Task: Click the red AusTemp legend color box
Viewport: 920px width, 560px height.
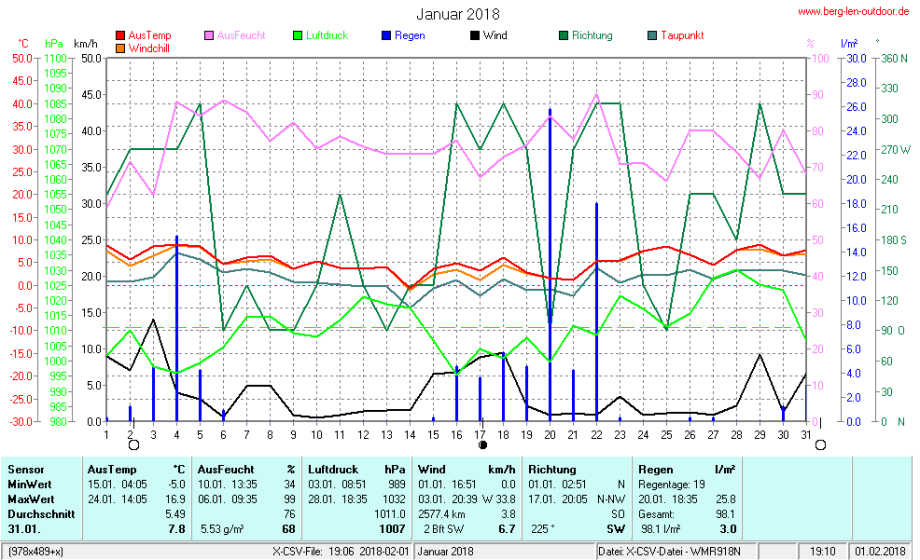Action: point(121,36)
